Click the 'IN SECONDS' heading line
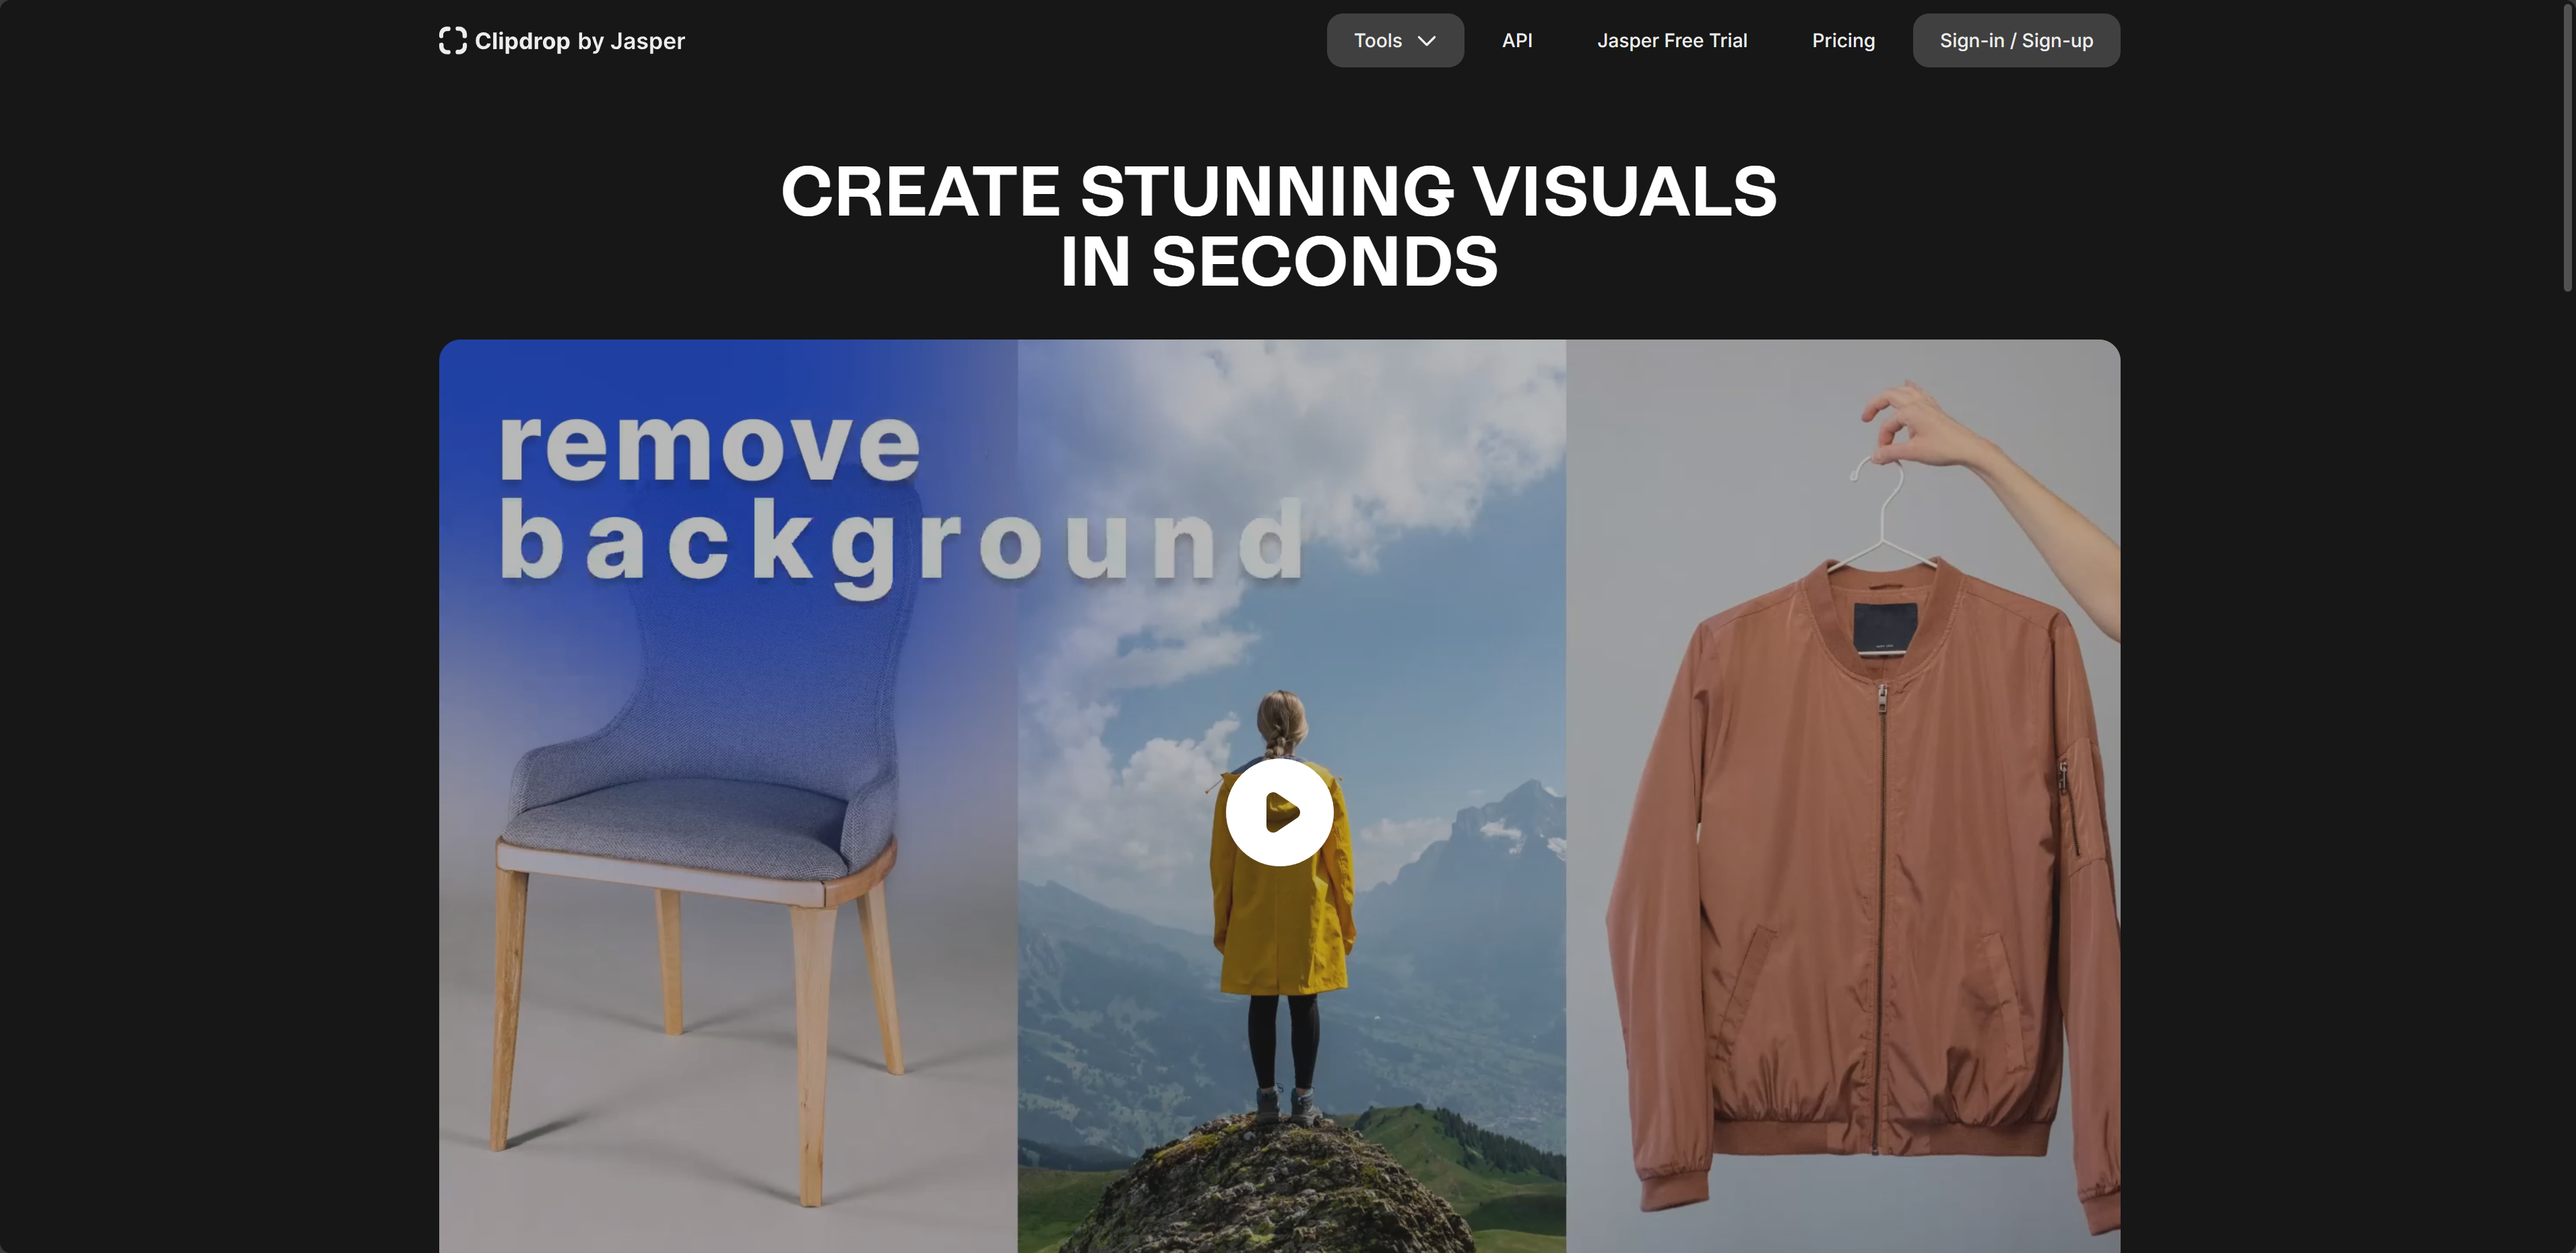Viewport: 2576px width, 1253px height. coord(1278,262)
